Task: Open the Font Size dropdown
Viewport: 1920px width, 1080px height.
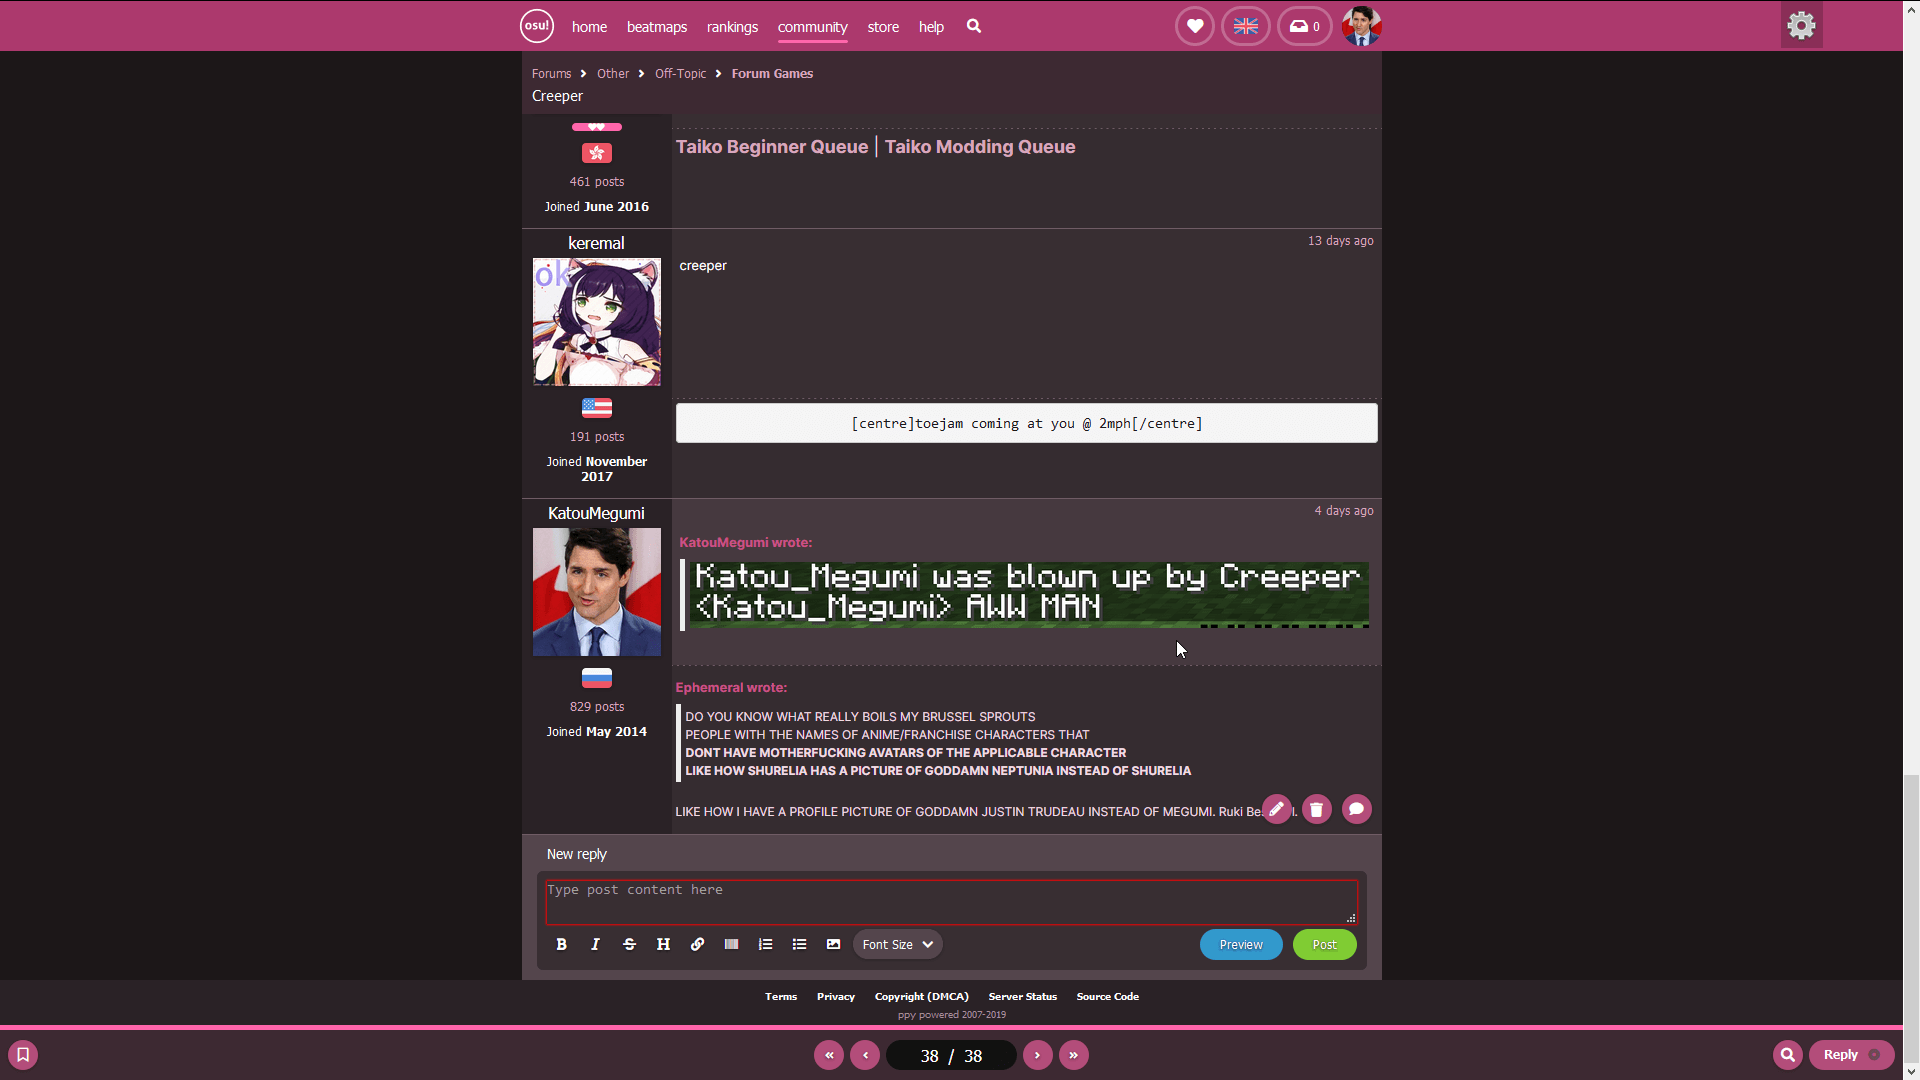Action: (x=896, y=944)
